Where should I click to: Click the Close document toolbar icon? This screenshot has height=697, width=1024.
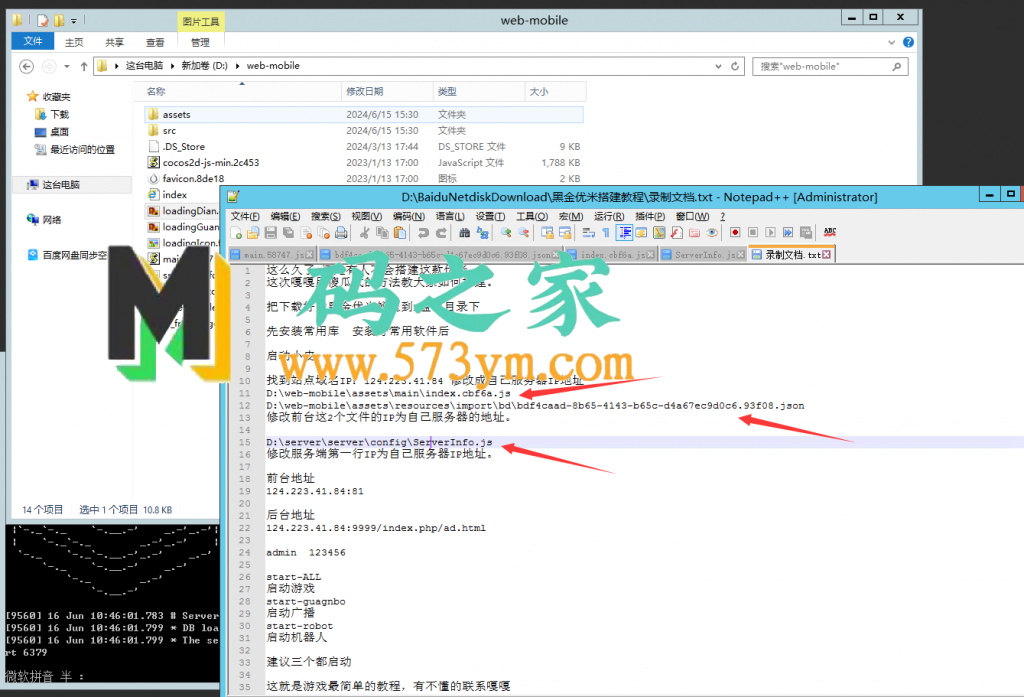click(306, 233)
